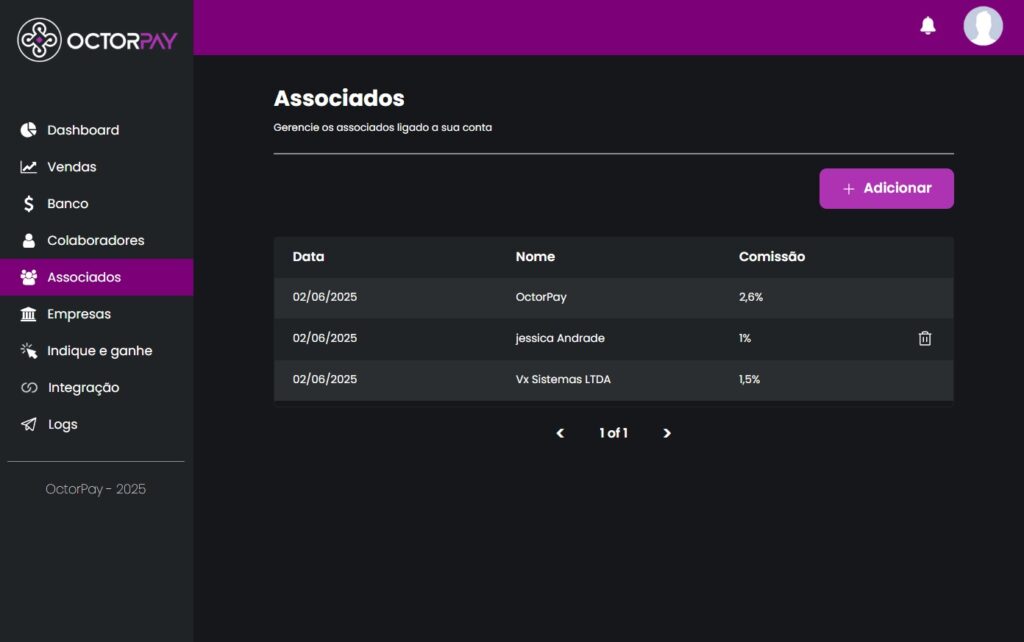The height and width of the screenshot is (642, 1024).
Task: Open Vendas menu item
Action: [97, 167]
